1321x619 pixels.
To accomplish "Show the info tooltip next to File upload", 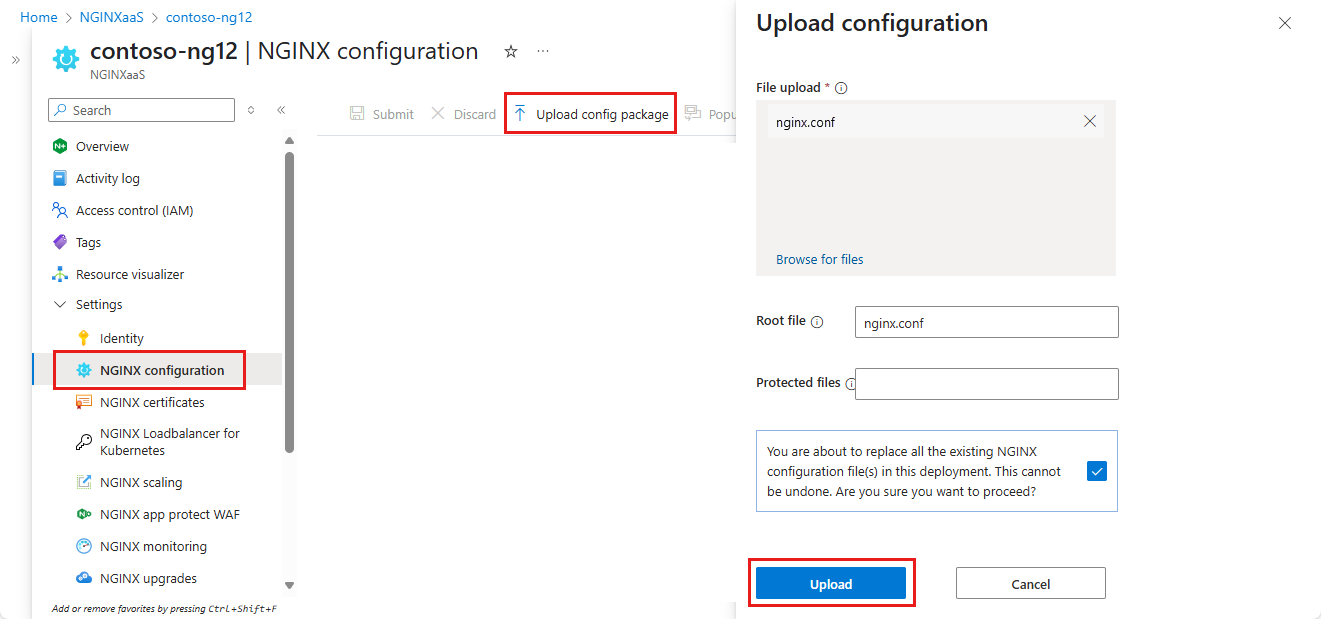I will click(x=841, y=88).
